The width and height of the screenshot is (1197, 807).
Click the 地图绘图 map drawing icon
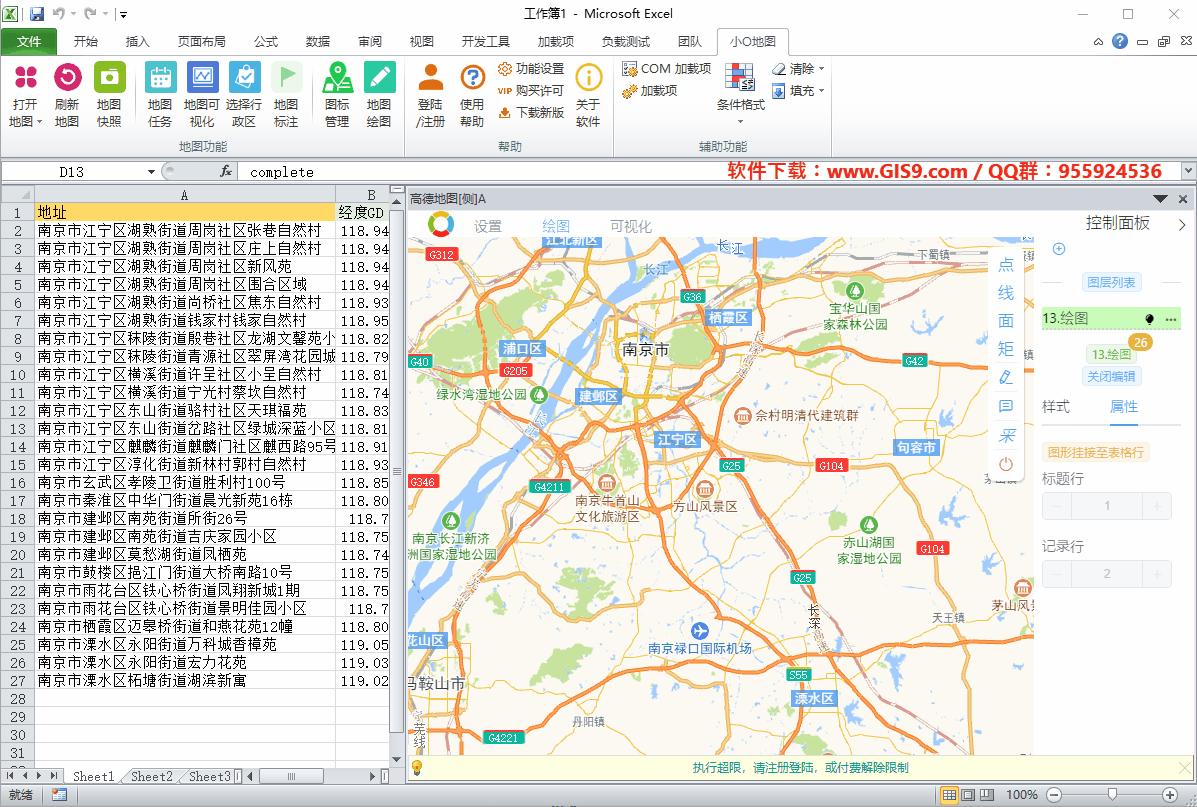click(x=378, y=90)
